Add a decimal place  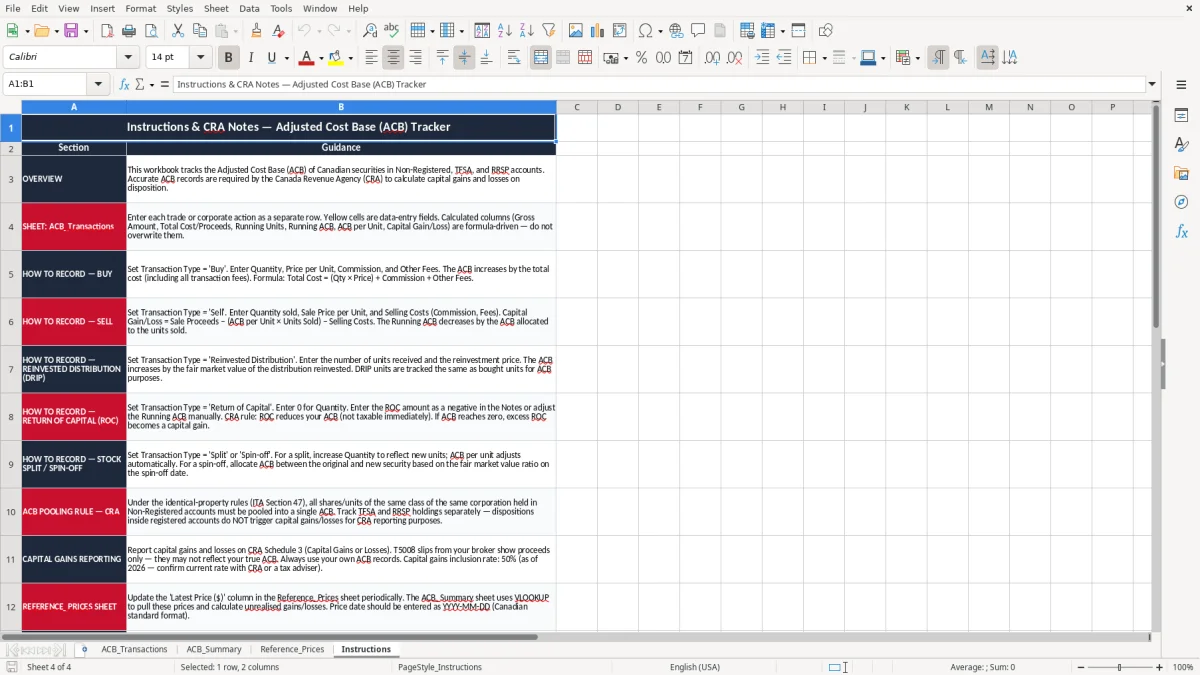(x=712, y=58)
